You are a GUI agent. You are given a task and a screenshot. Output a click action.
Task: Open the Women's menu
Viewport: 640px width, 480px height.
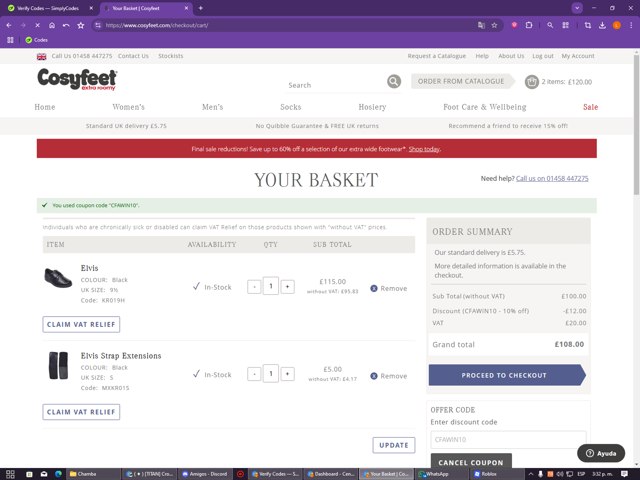pyautogui.click(x=129, y=107)
